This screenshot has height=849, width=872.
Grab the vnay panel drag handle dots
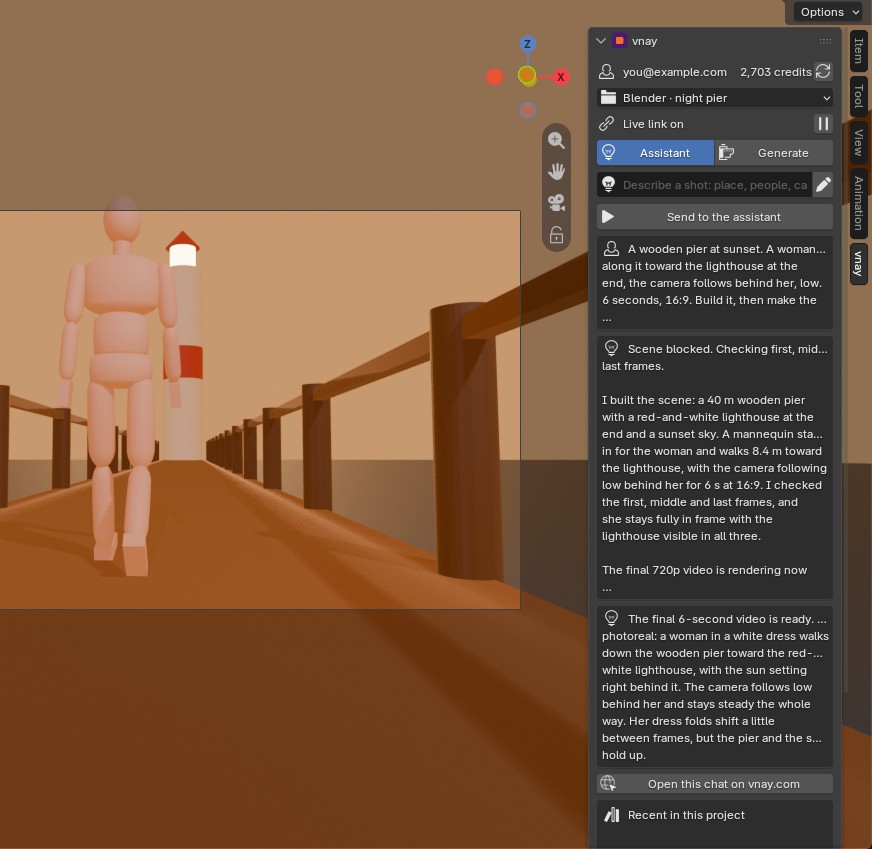coord(825,41)
